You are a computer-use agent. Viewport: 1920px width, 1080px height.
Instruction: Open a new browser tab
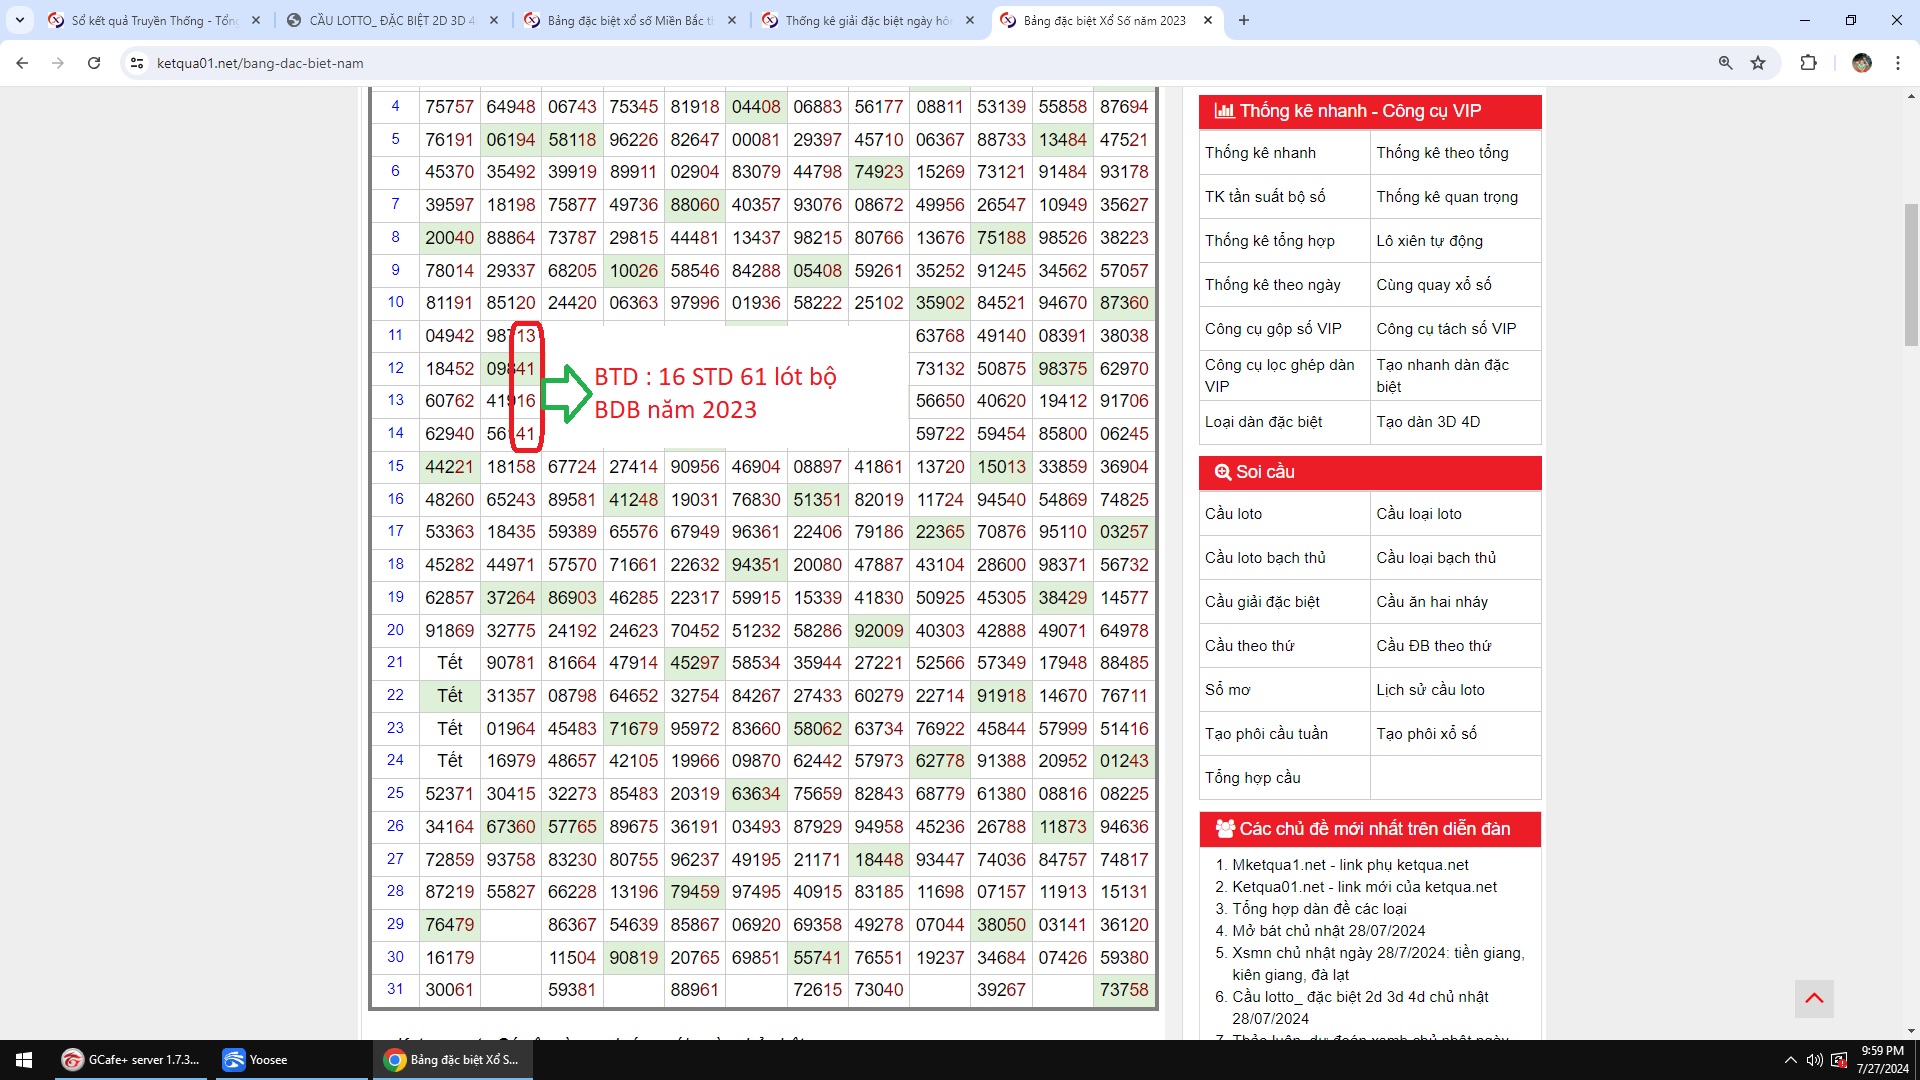(1244, 20)
